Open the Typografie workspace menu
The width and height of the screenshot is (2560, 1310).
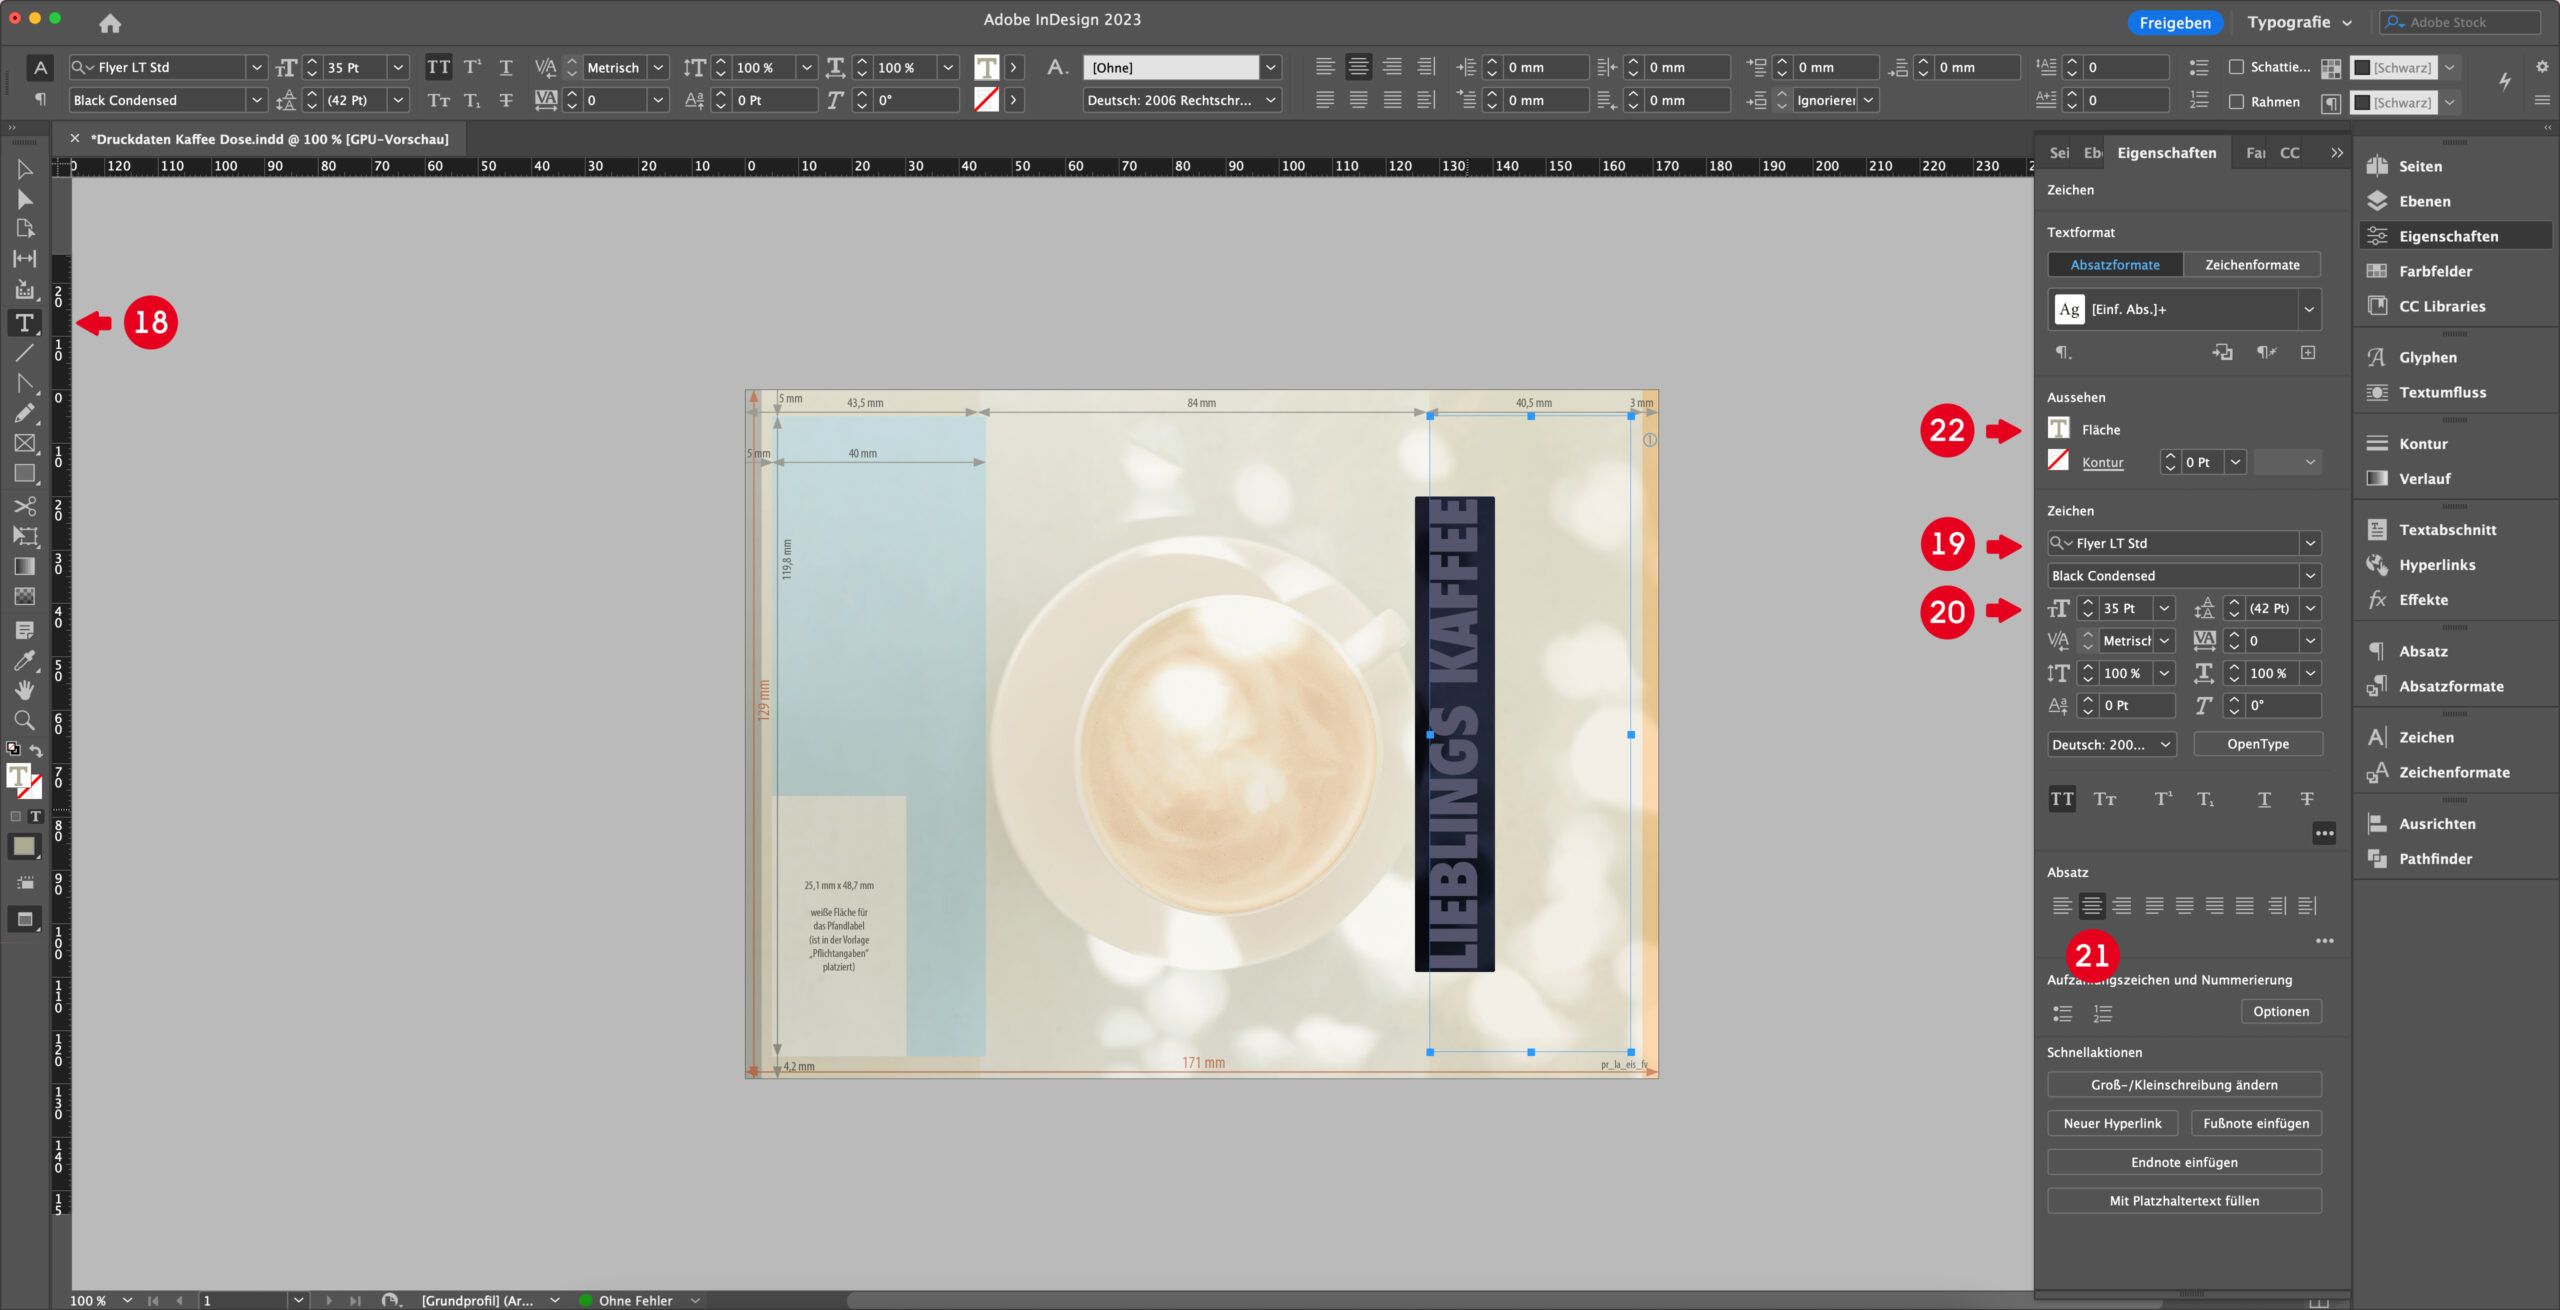click(x=2297, y=21)
